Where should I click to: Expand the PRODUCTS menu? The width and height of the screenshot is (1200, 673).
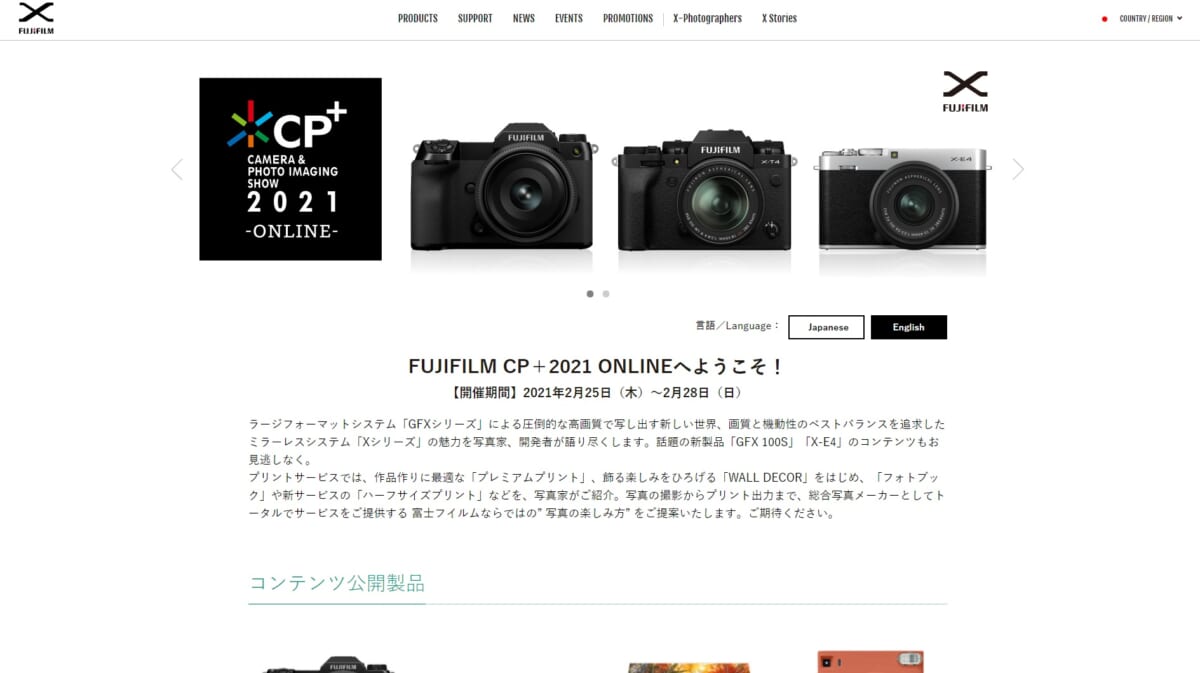(418, 19)
